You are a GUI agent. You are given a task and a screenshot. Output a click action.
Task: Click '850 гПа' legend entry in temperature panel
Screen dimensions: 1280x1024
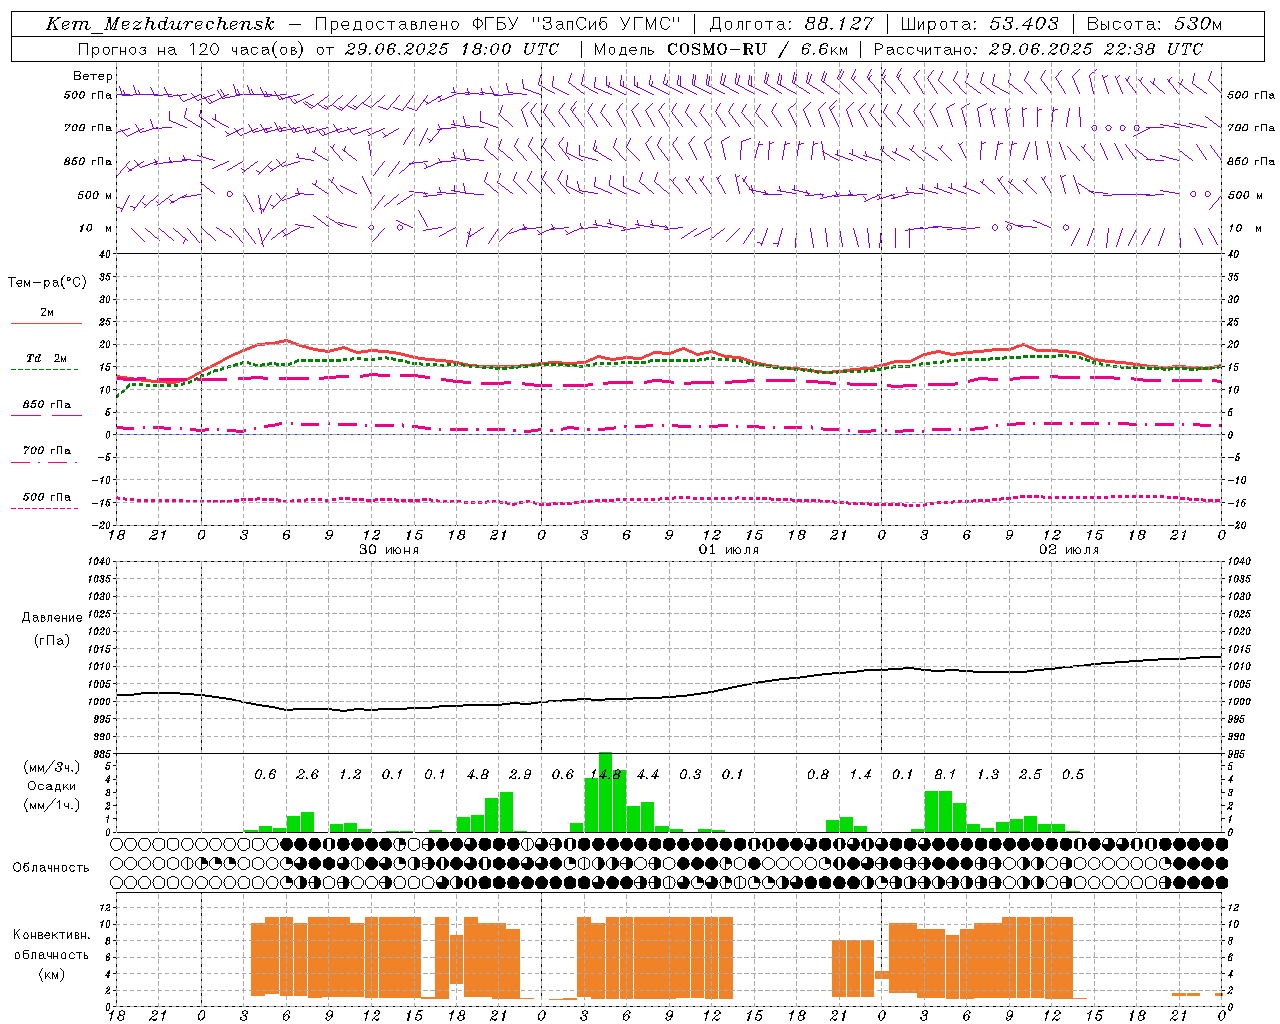pos(47,405)
